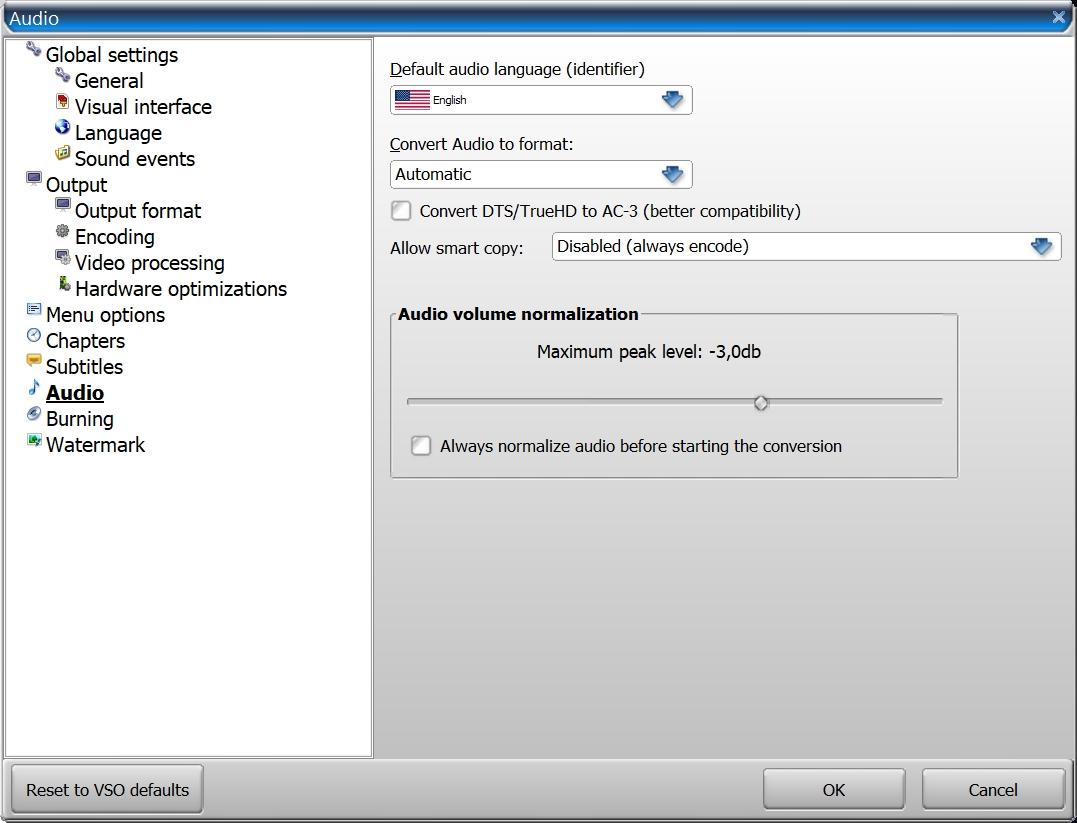Open Burning settings
Viewport: 1077px width, 823px height.
[x=80, y=419]
